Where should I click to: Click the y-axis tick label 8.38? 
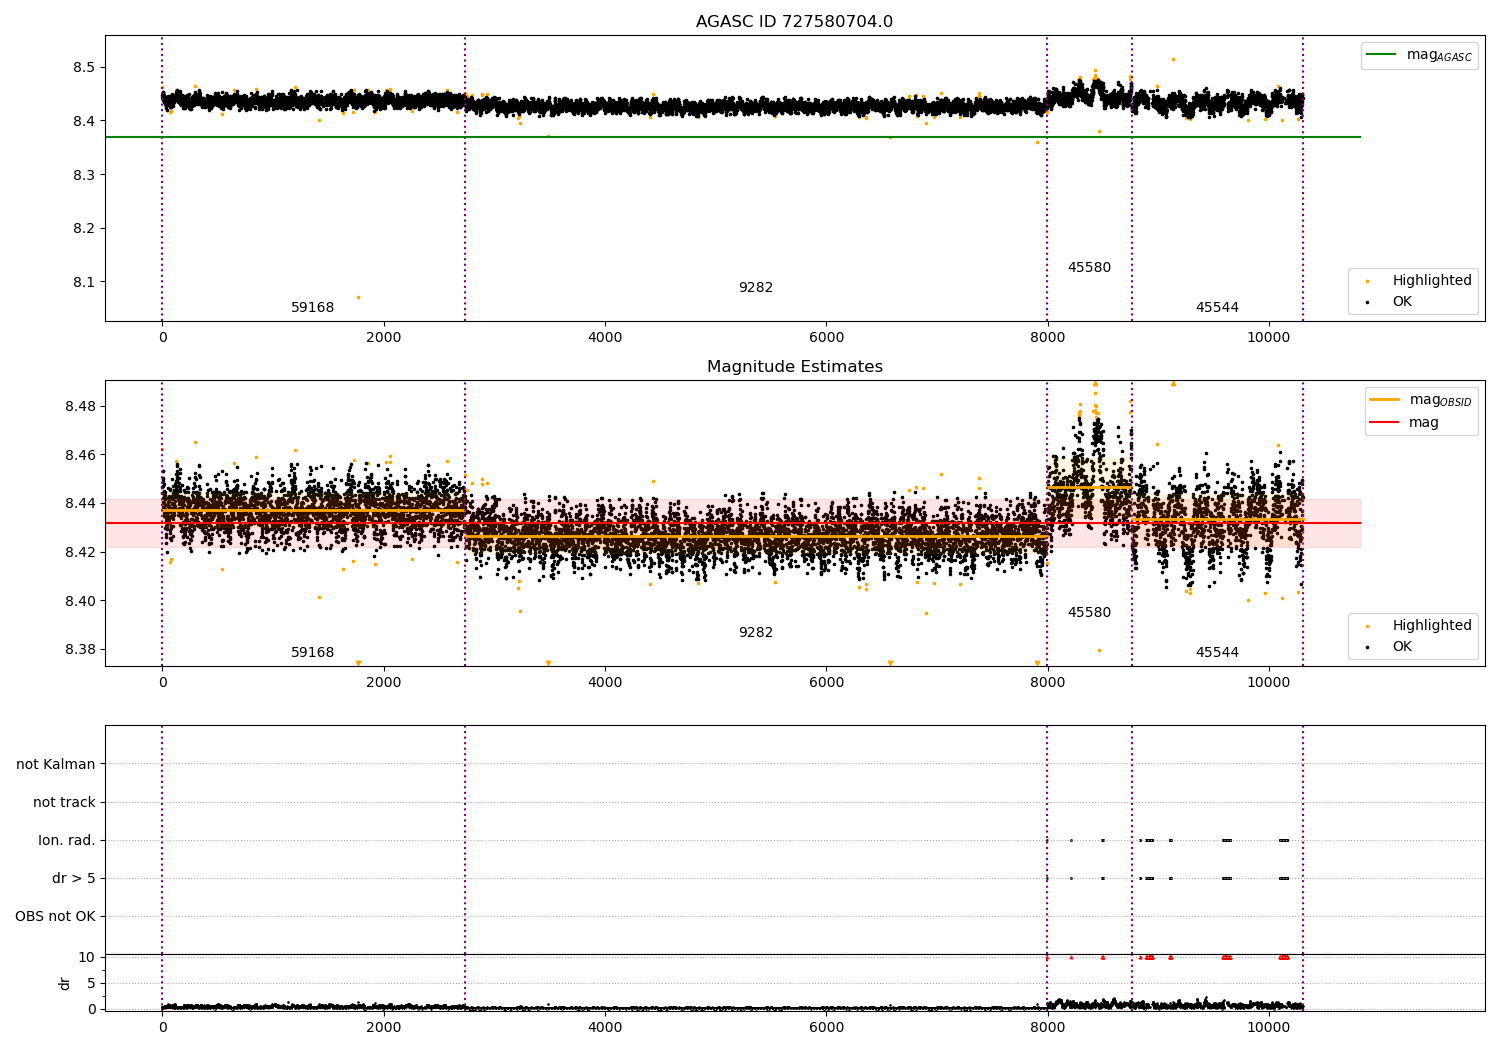80,650
